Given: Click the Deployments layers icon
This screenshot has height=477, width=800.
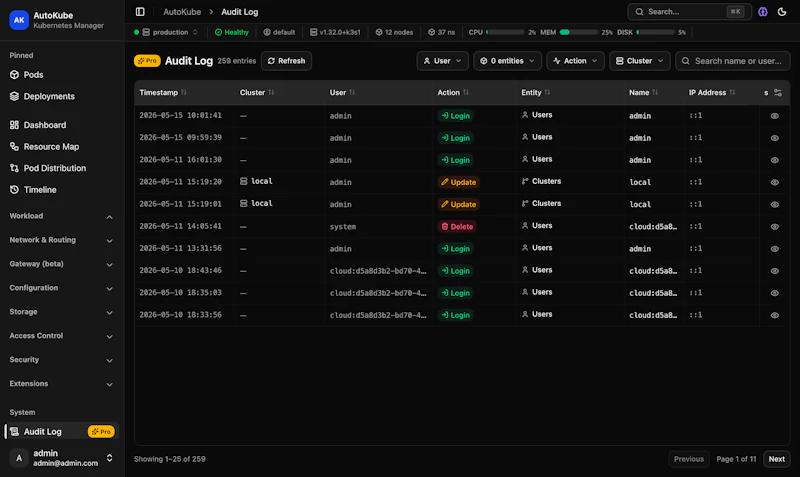Looking at the screenshot, I should tap(14, 96).
